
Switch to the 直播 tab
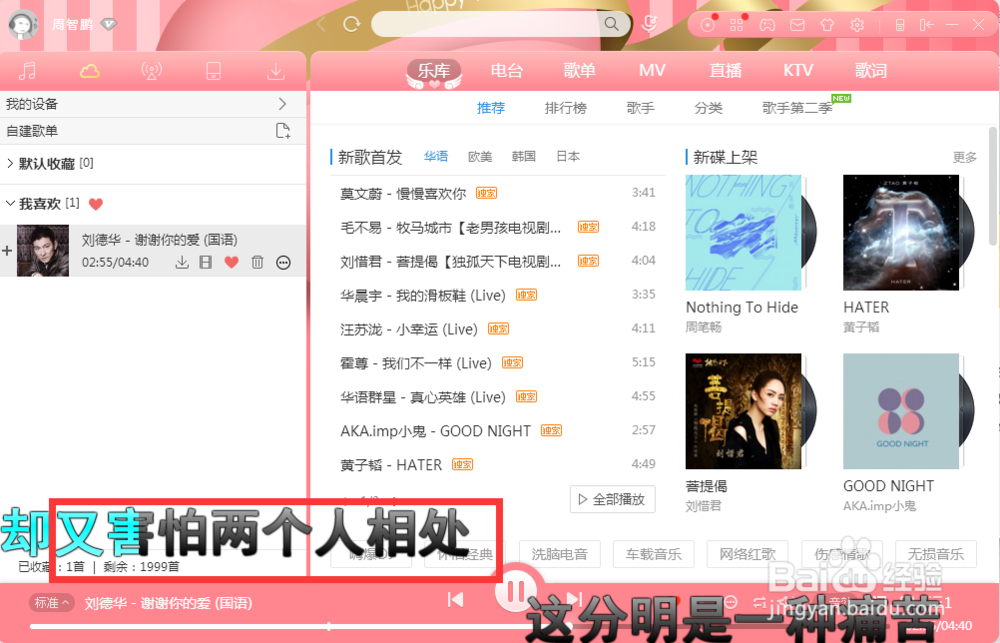(x=725, y=71)
